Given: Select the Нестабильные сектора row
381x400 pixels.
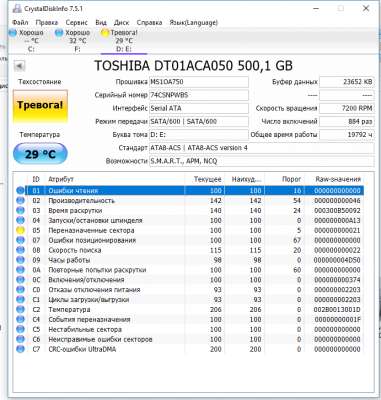Looking at the screenshot, I should [x=189, y=329].
